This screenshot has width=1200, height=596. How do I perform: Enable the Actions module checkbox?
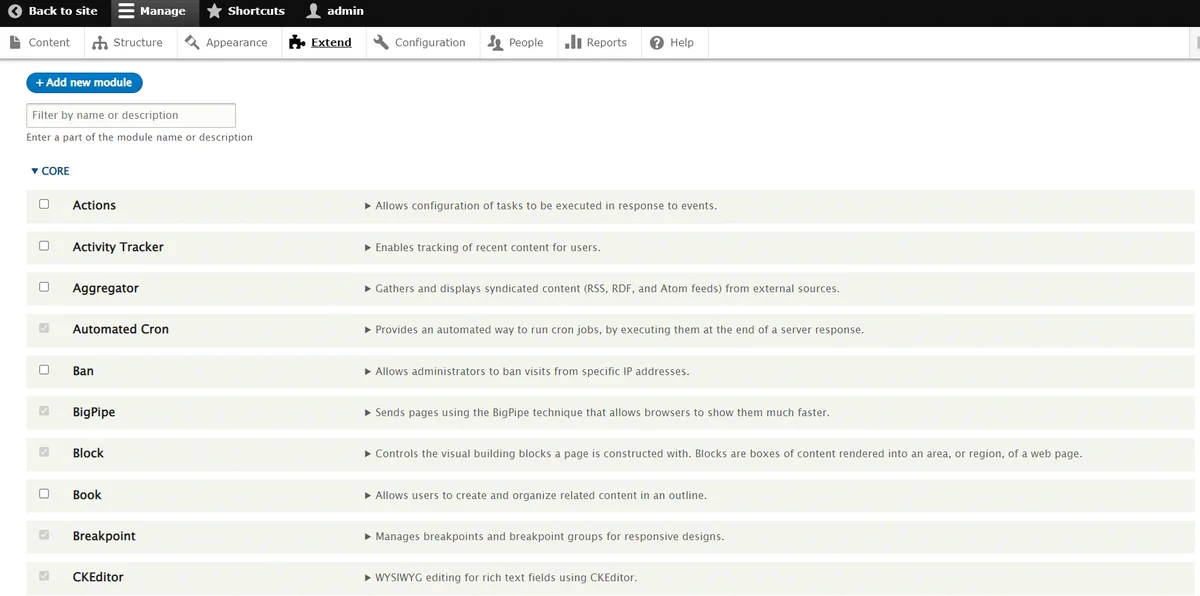coord(44,204)
